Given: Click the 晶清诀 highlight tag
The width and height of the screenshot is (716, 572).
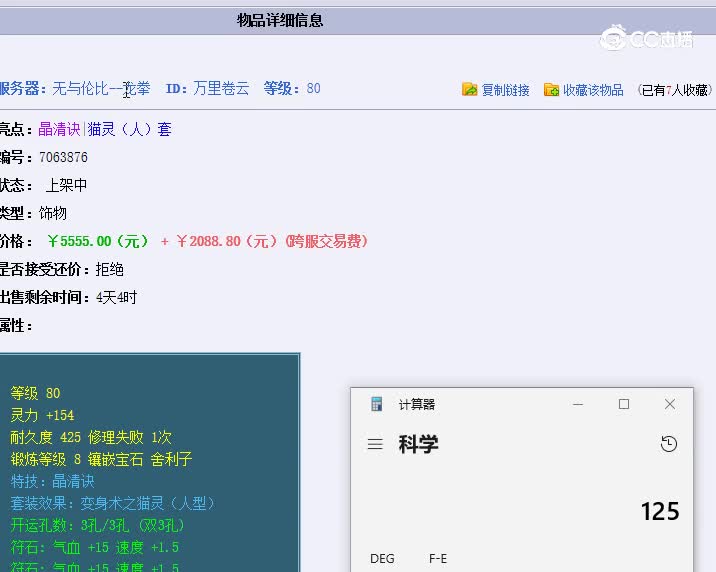Looking at the screenshot, I should point(59,129).
